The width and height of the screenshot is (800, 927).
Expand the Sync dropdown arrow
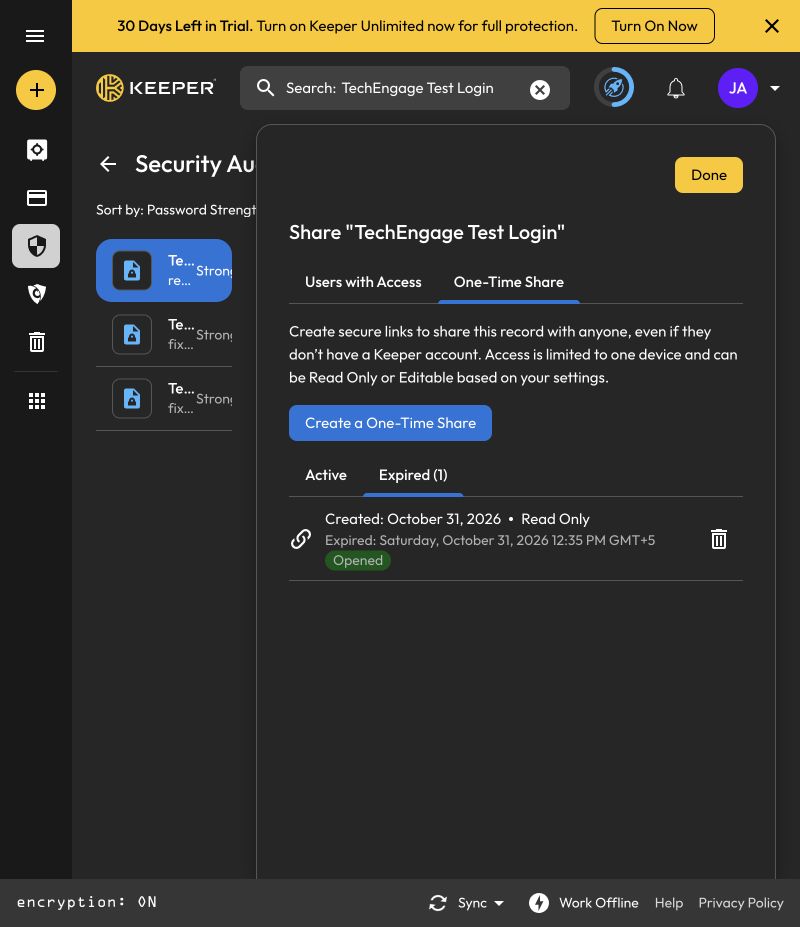point(498,903)
